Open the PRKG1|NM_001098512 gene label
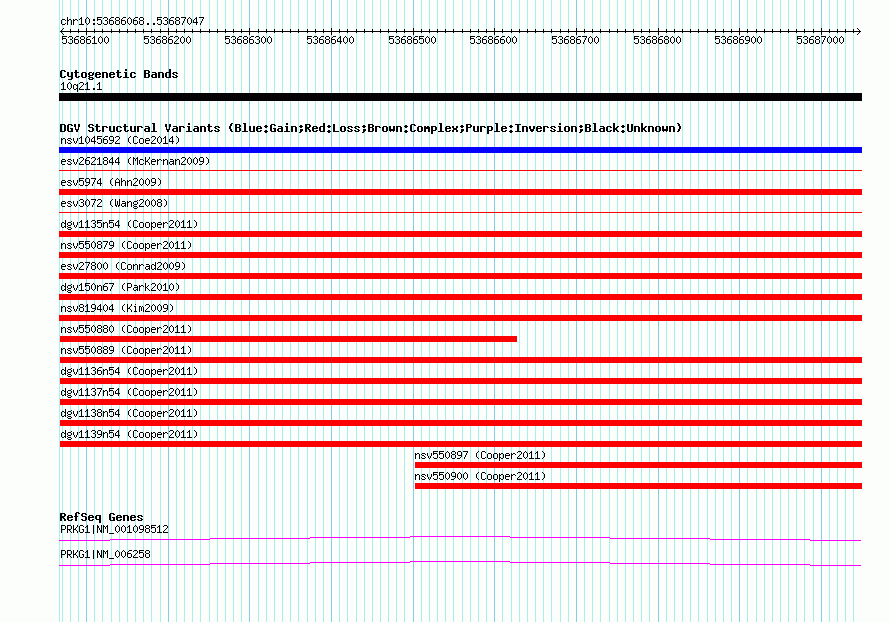The image size is (890, 622). [114, 529]
